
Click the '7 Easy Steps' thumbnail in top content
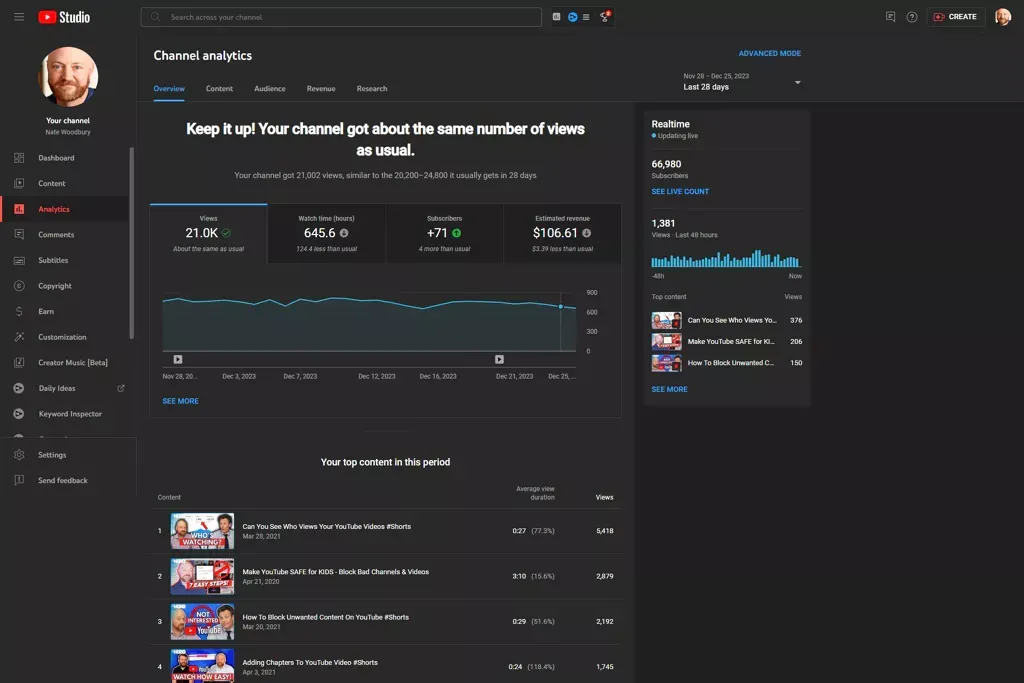(202, 577)
